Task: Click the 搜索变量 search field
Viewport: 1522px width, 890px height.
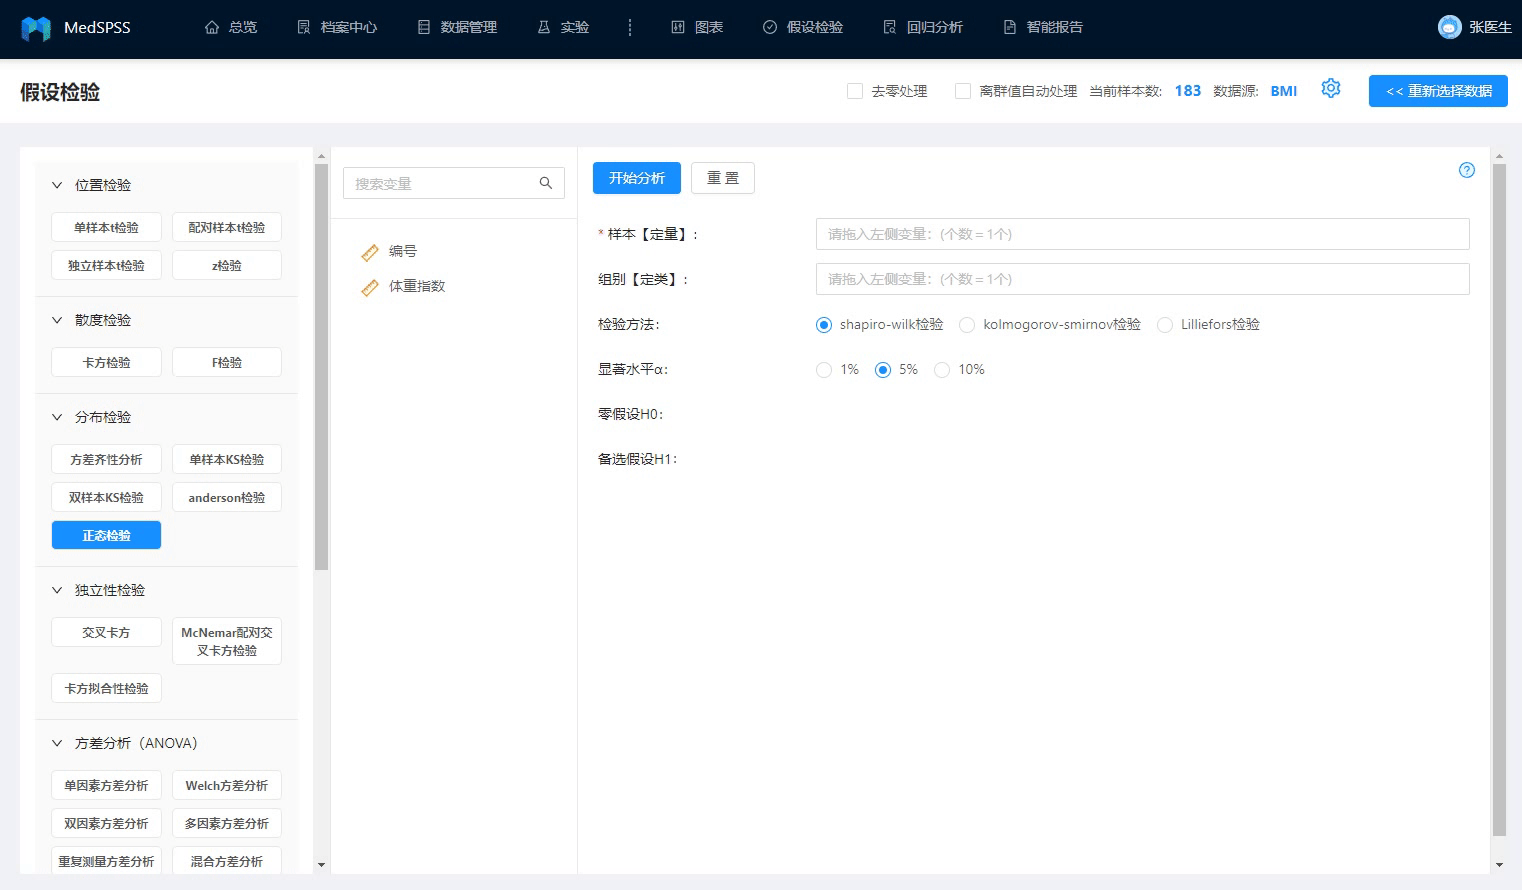Action: [x=453, y=183]
